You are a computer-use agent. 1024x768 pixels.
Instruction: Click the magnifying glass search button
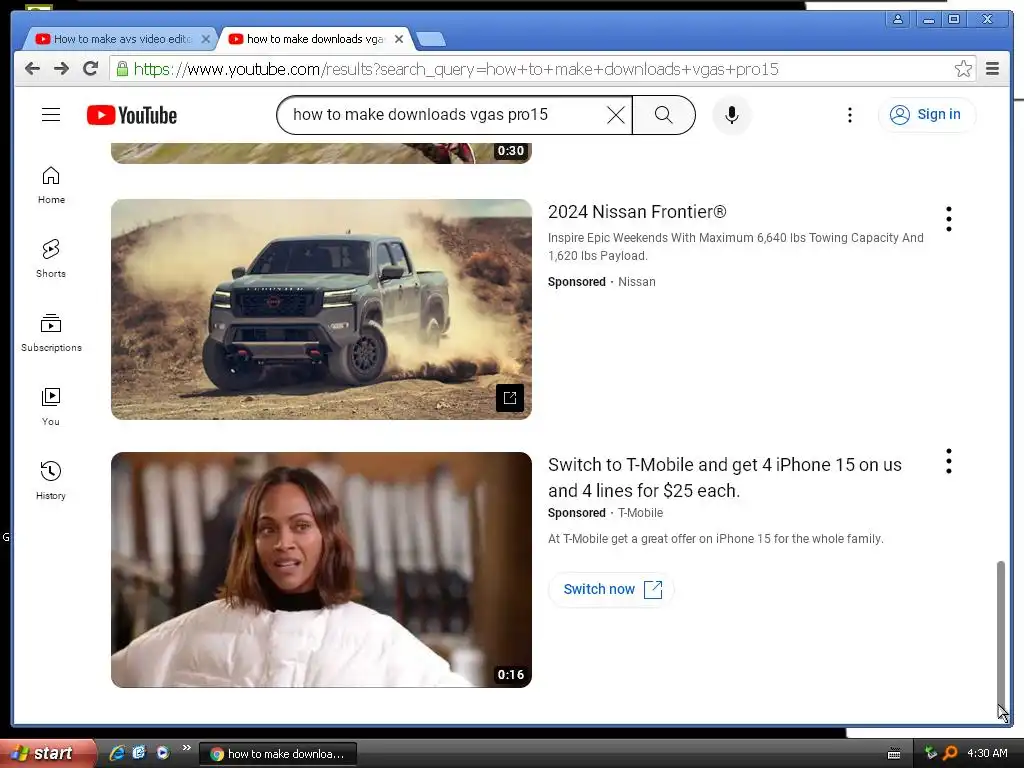tap(664, 115)
